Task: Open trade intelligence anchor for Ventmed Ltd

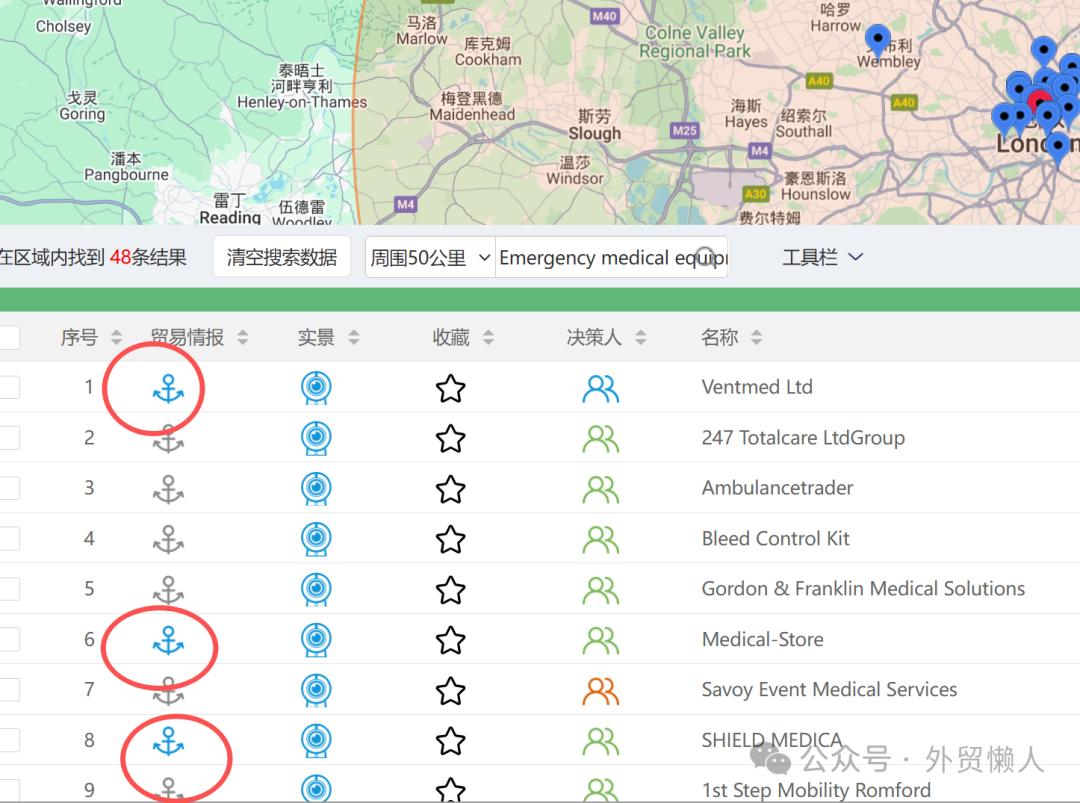Action: coord(168,388)
